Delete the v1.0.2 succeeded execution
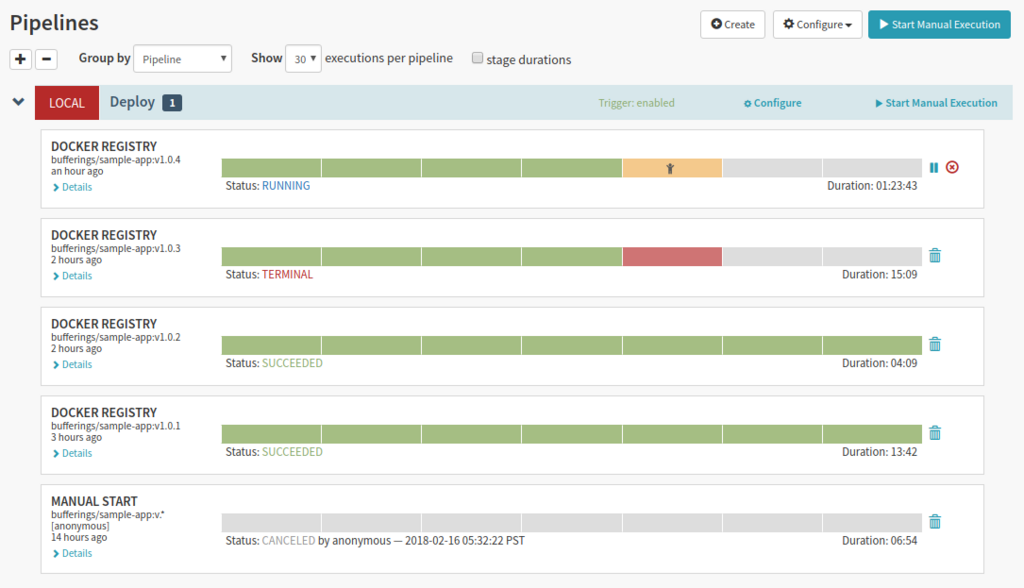Viewport: 1024px width, 588px height. point(935,344)
